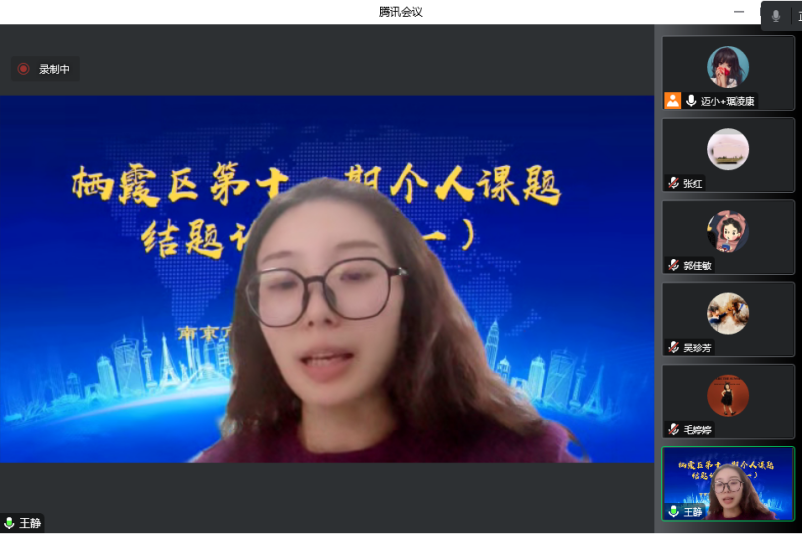The width and height of the screenshot is (802, 534).
Task: Click the floating microphone icon at top right
Action: (x=776, y=16)
